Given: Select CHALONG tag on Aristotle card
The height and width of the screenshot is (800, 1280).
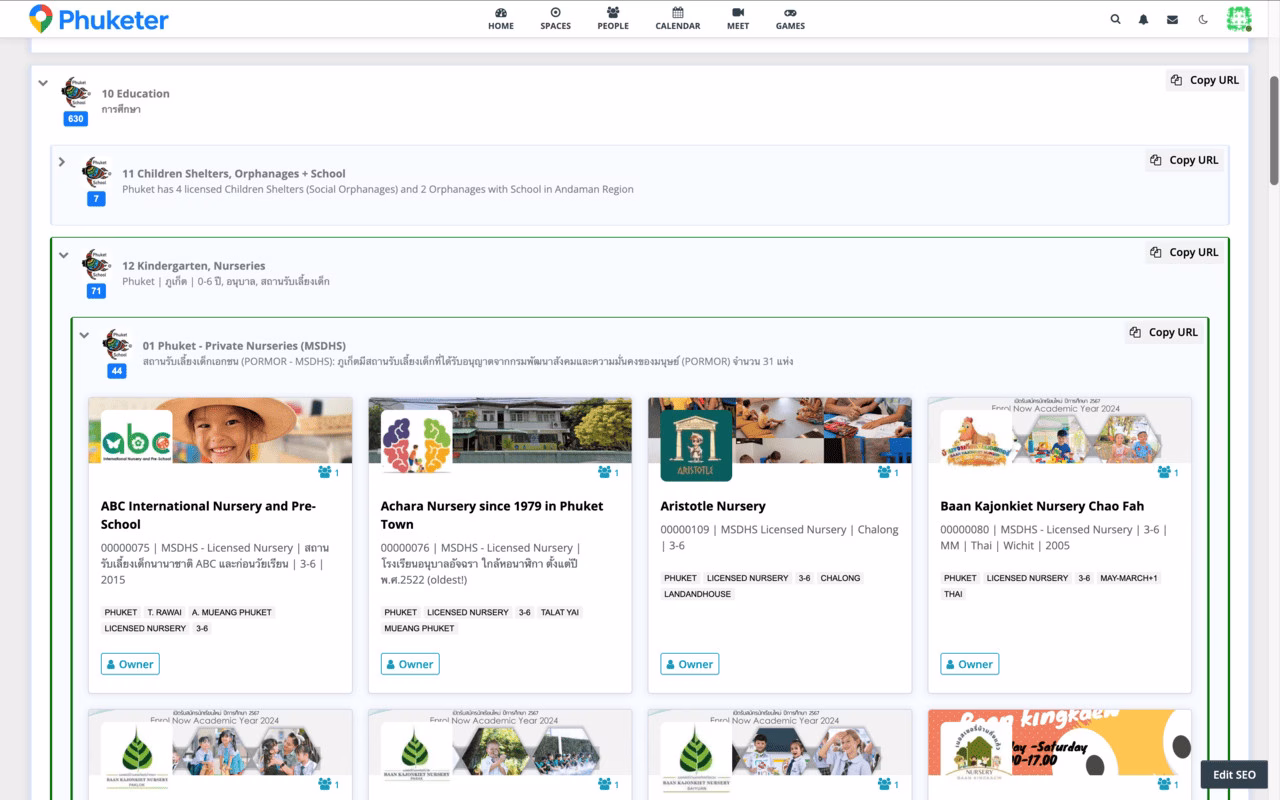Looking at the screenshot, I should tap(840, 578).
